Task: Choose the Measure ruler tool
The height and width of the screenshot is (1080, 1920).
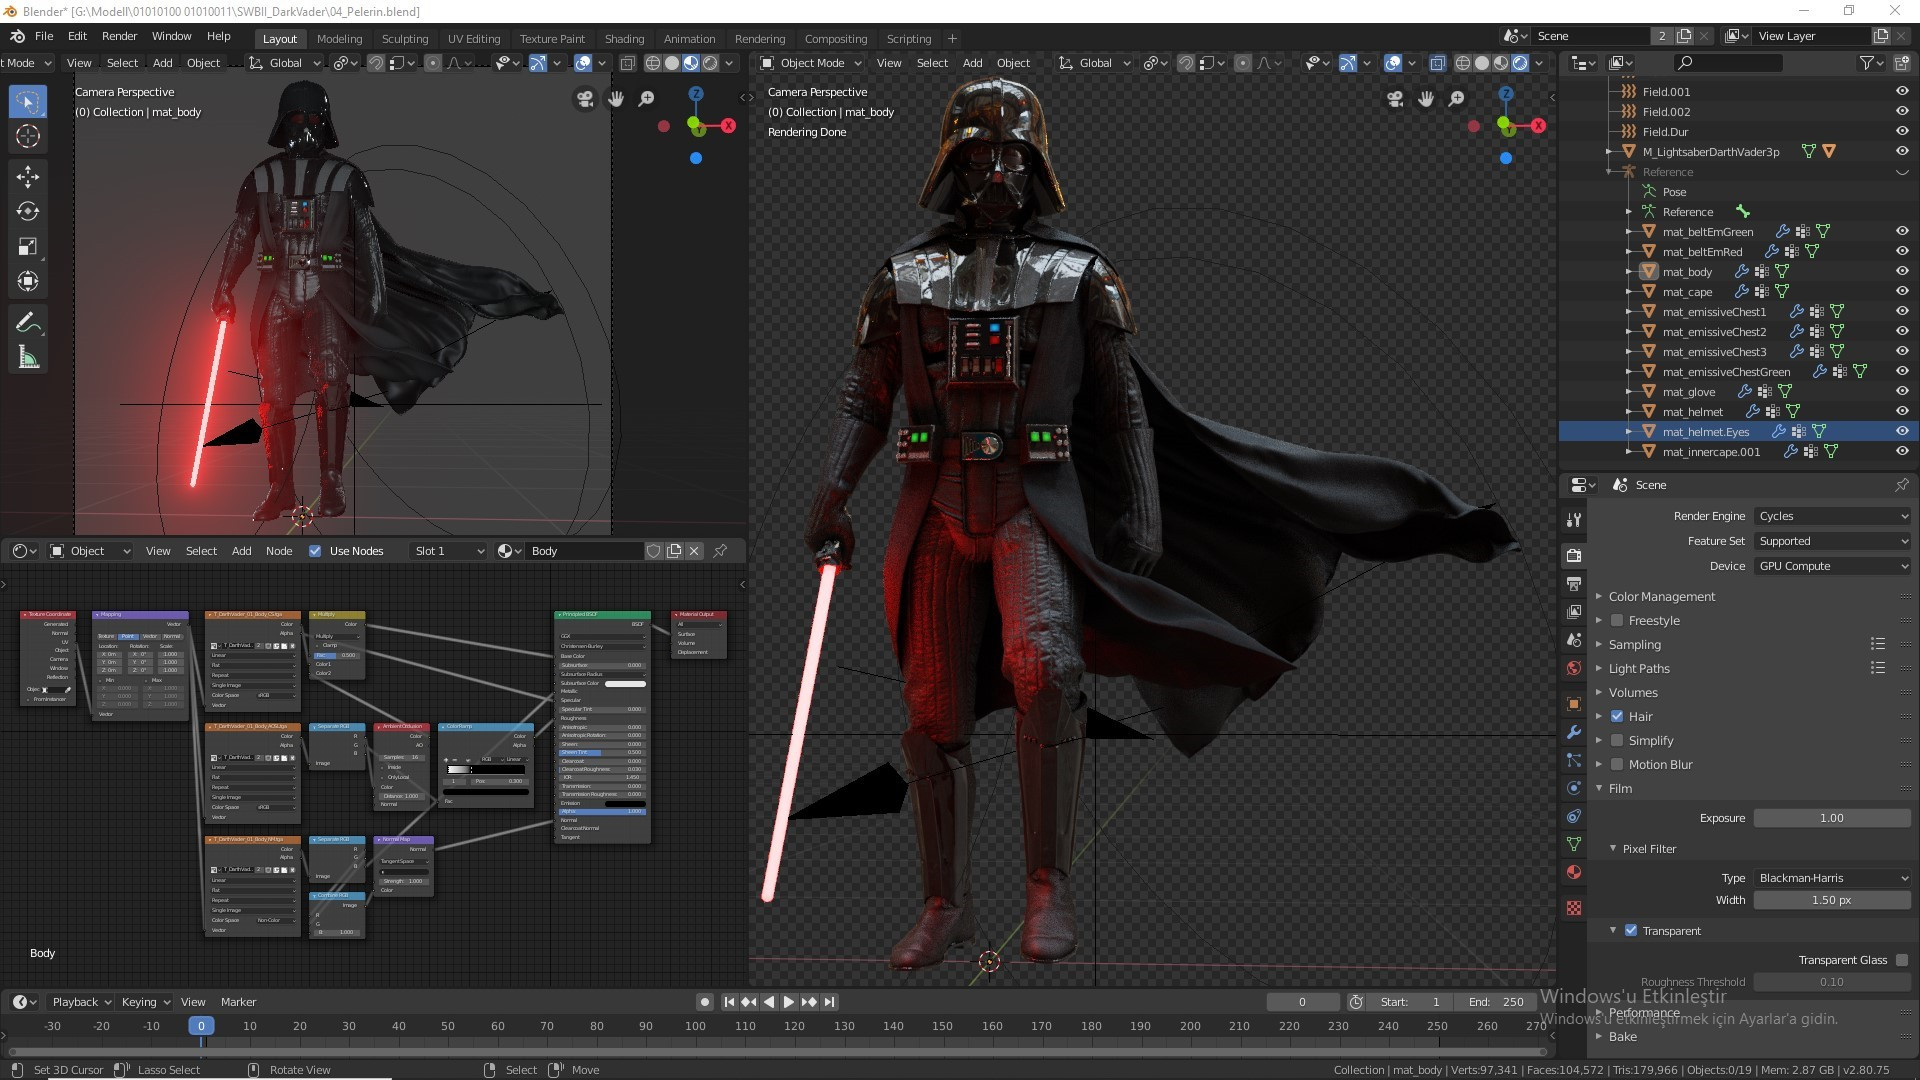Action: pos(28,358)
